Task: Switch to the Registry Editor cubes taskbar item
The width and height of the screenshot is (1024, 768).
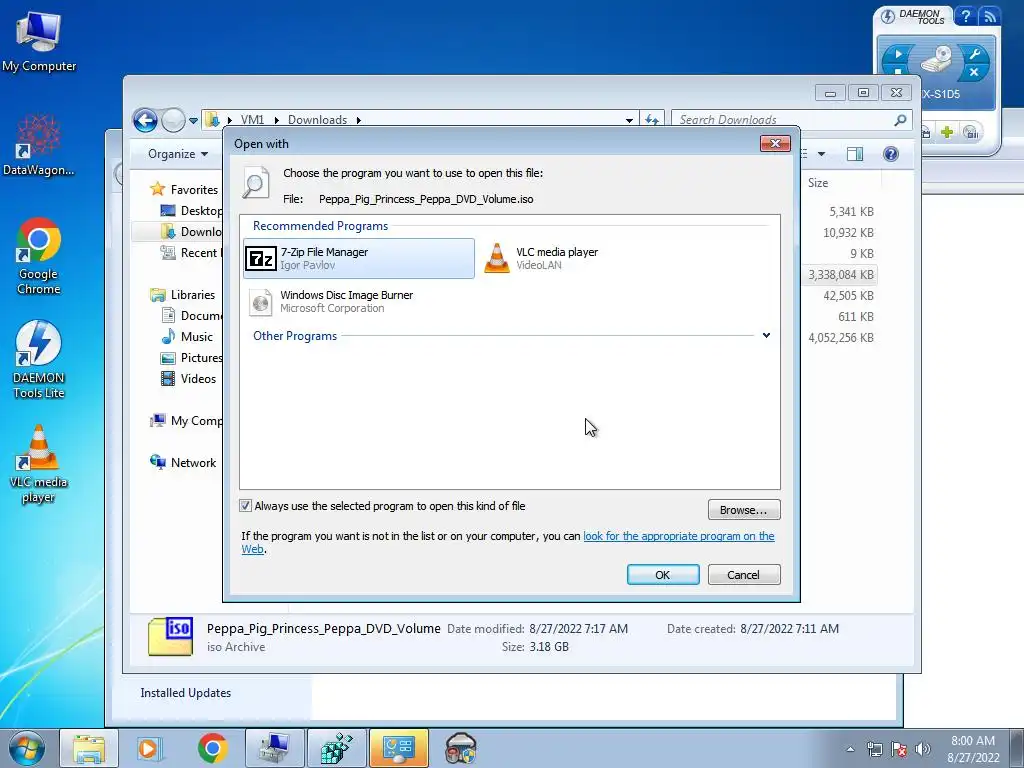Action: (337, 748)
